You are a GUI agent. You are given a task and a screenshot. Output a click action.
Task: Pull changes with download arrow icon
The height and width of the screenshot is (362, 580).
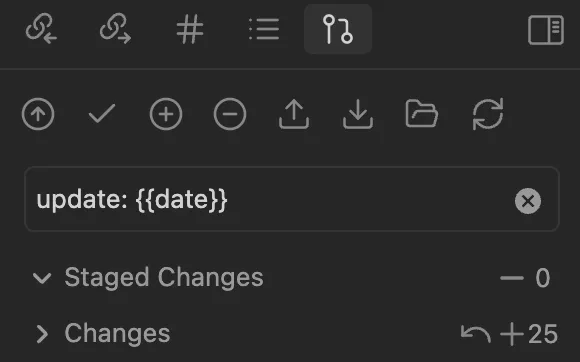[358, 114]
